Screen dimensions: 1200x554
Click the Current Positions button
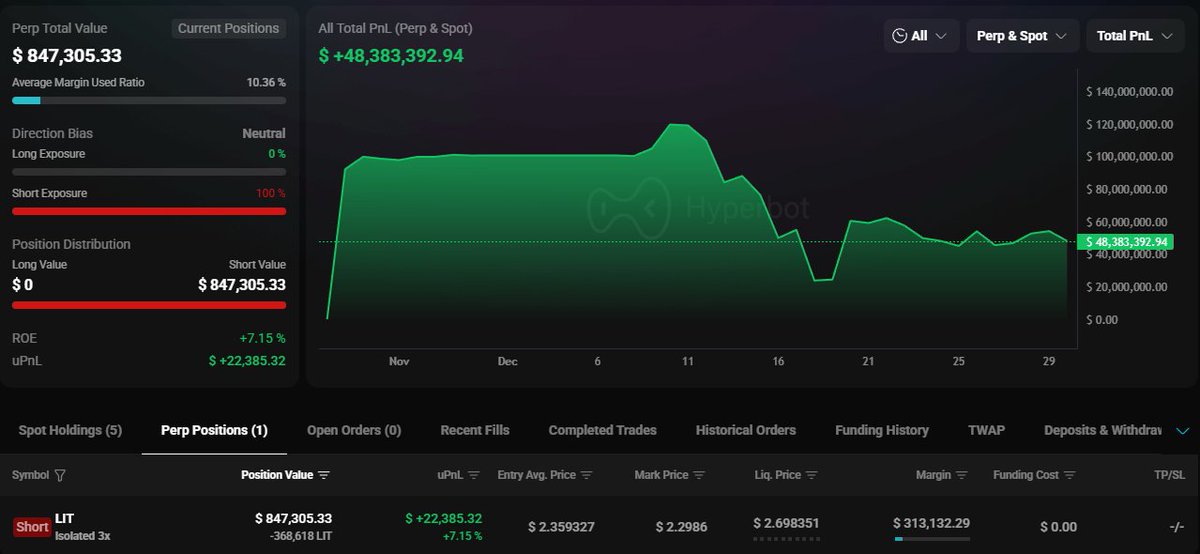[x=228, y=28]
